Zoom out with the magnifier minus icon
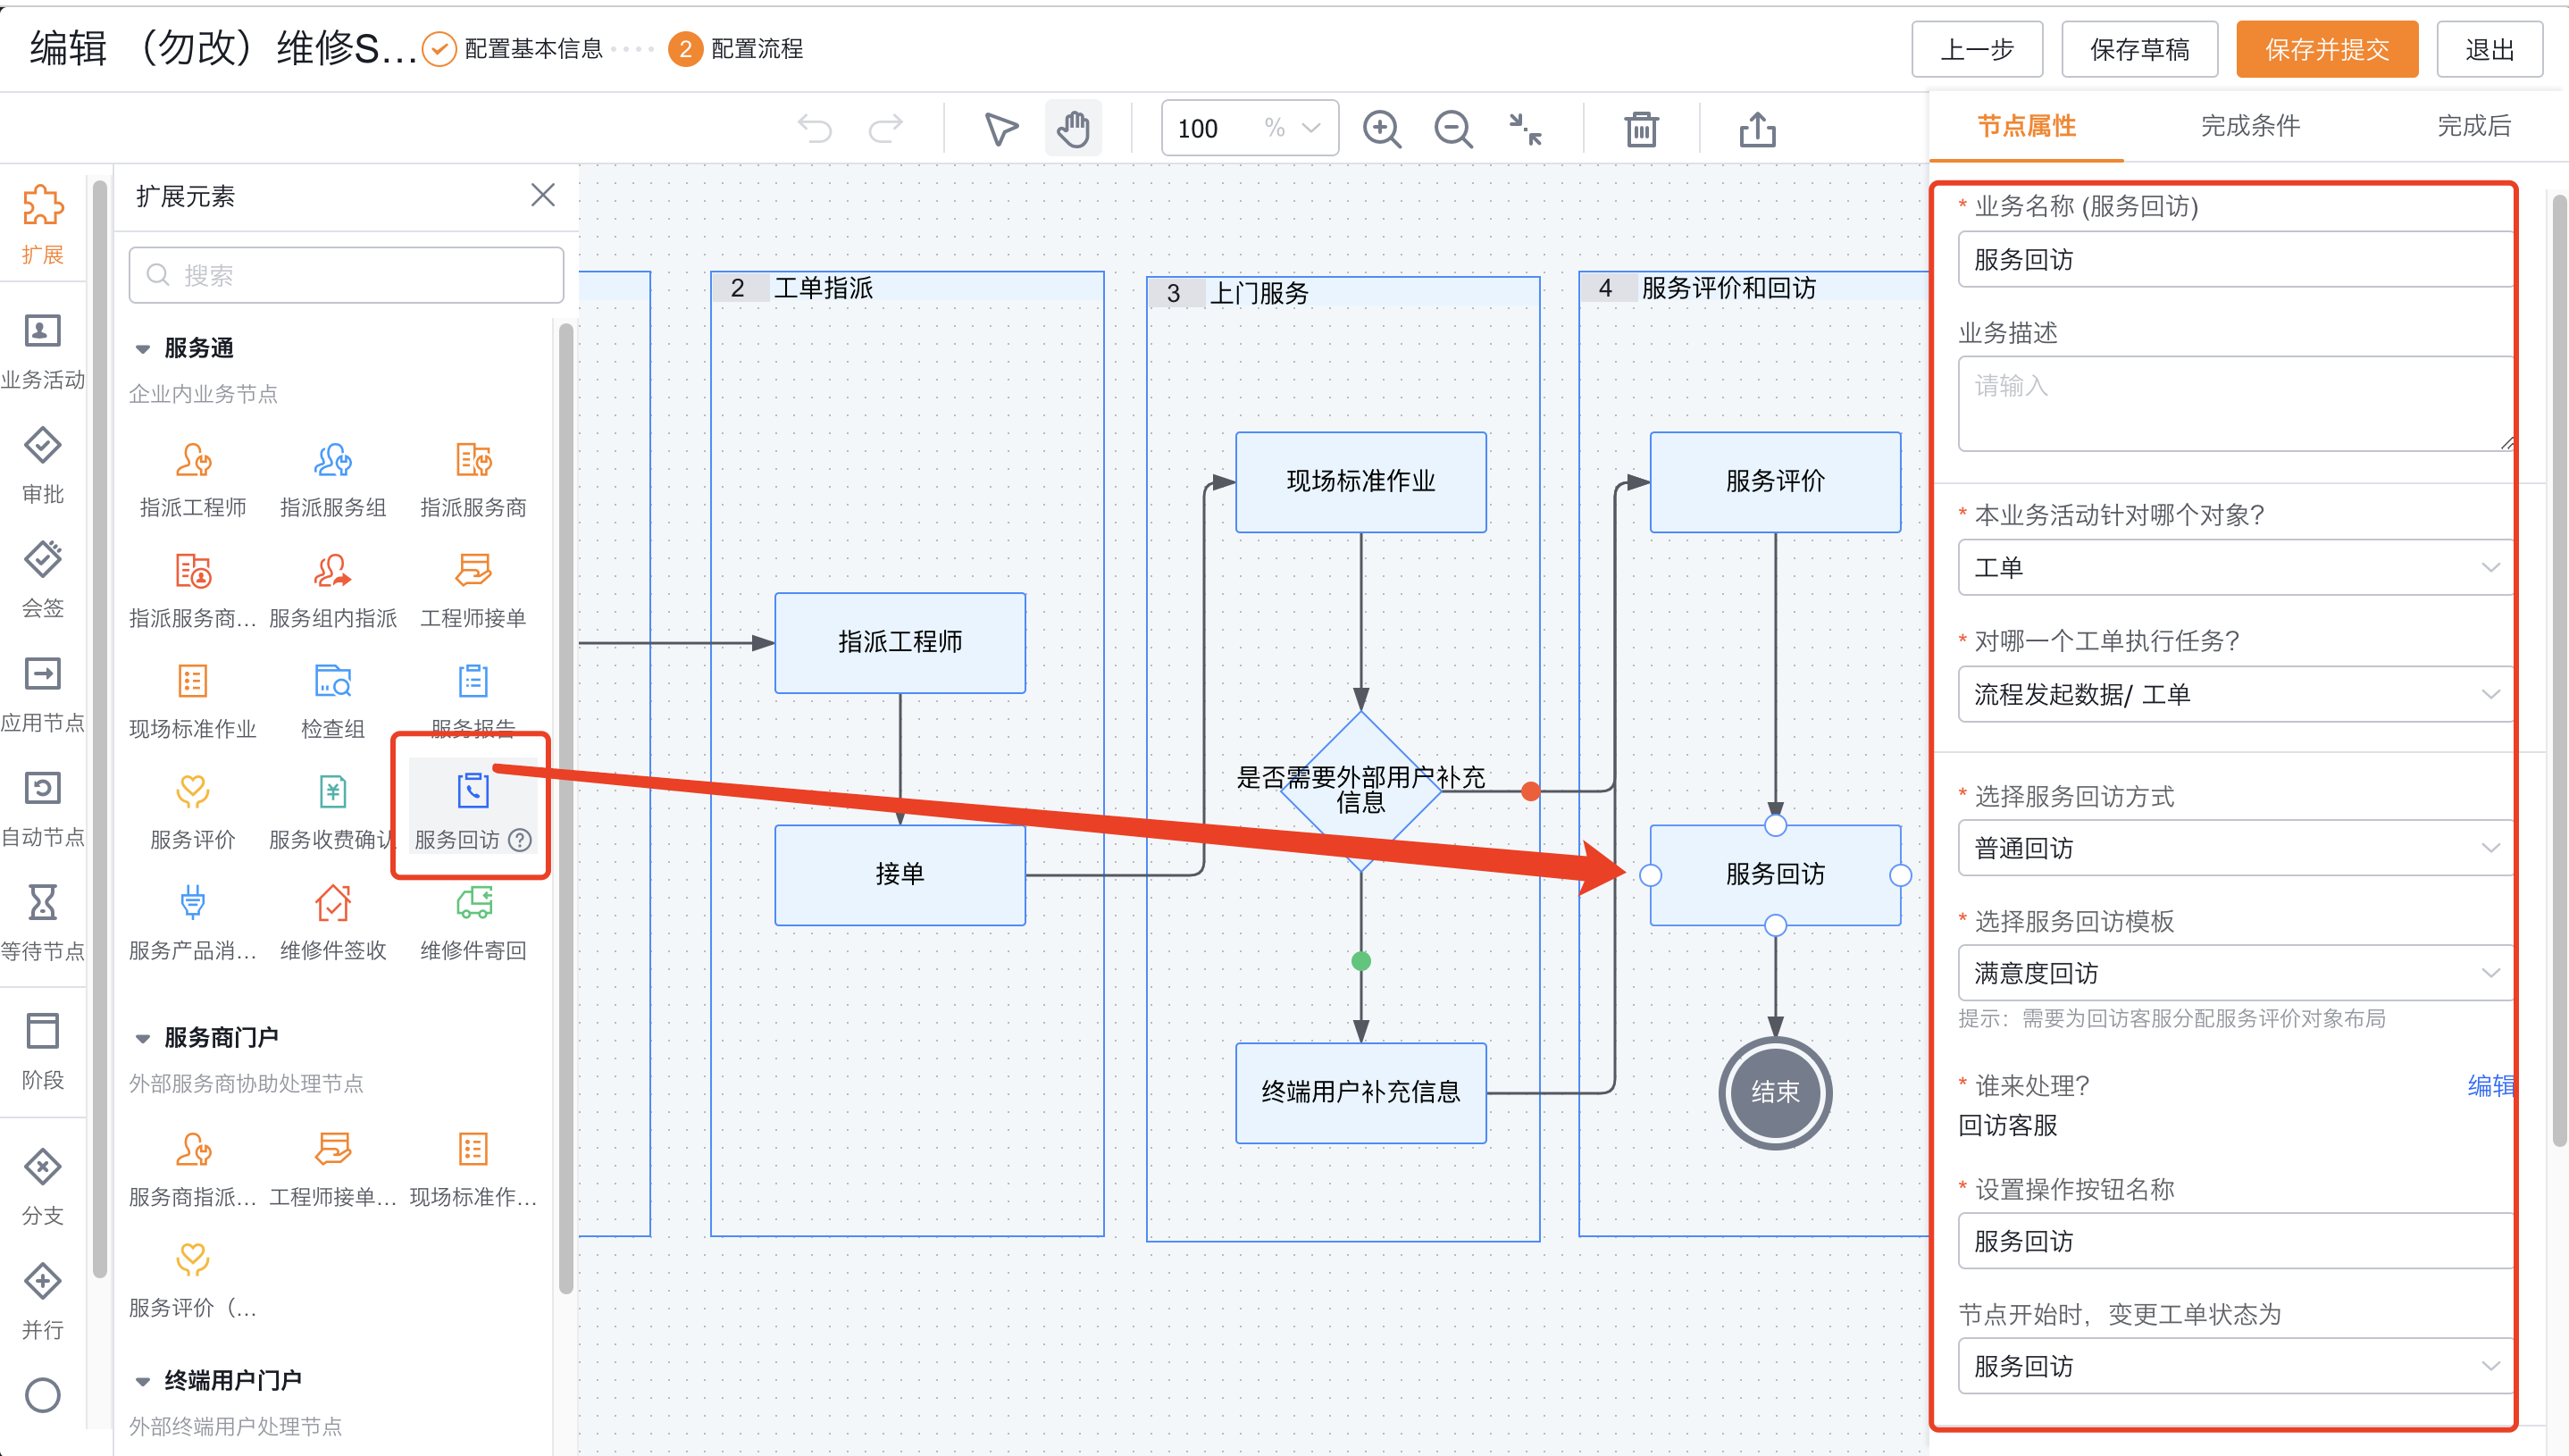The image size is (2569, 1456). click(1453, 129)
